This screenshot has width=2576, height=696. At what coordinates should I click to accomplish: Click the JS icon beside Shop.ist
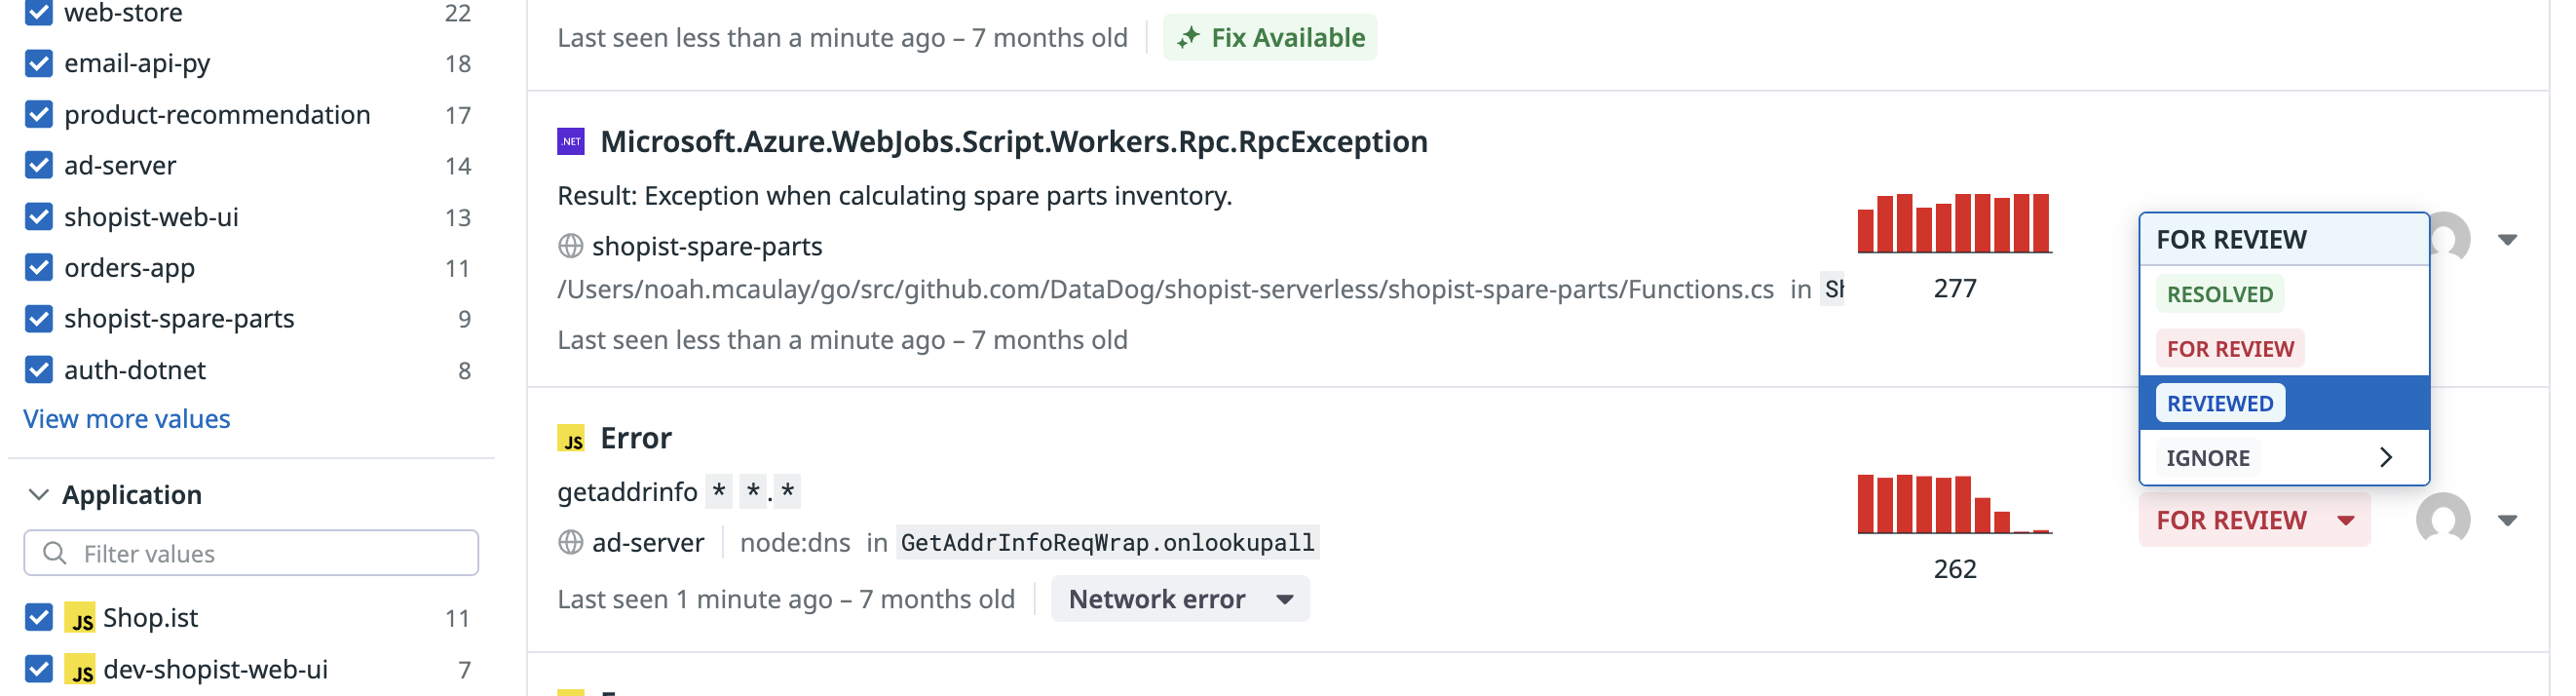pyautogui.click(x=80, y=618)
